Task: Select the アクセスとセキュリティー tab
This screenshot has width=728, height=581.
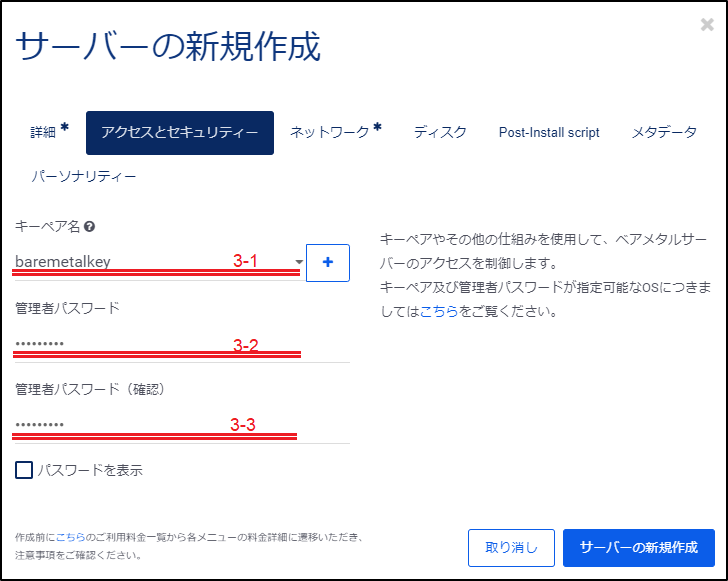Action: tap(180, 132)
